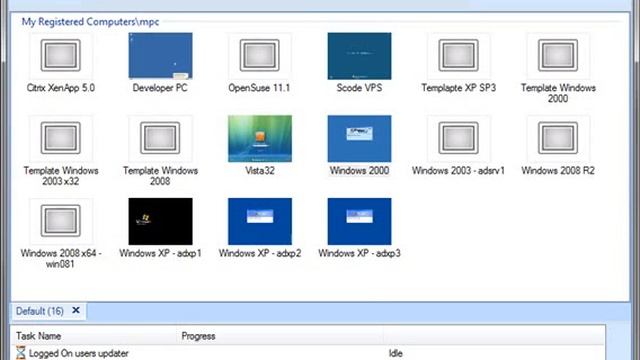The height and width of the screenshot is (360, 640).
Task: Click the Citrix XenApp 5.0 label
Action: [60, 88]
